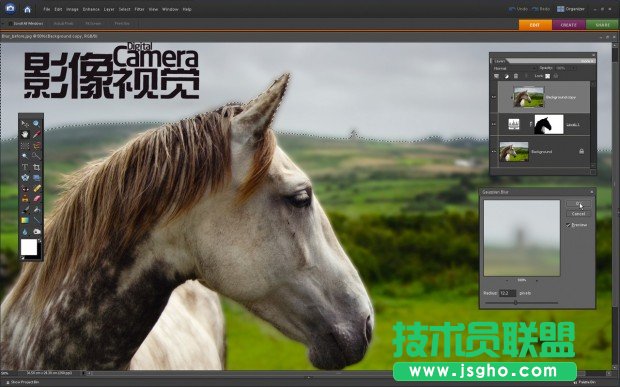620x387 pixels.
Task: Select the Gradient tool
Action: 25,220
